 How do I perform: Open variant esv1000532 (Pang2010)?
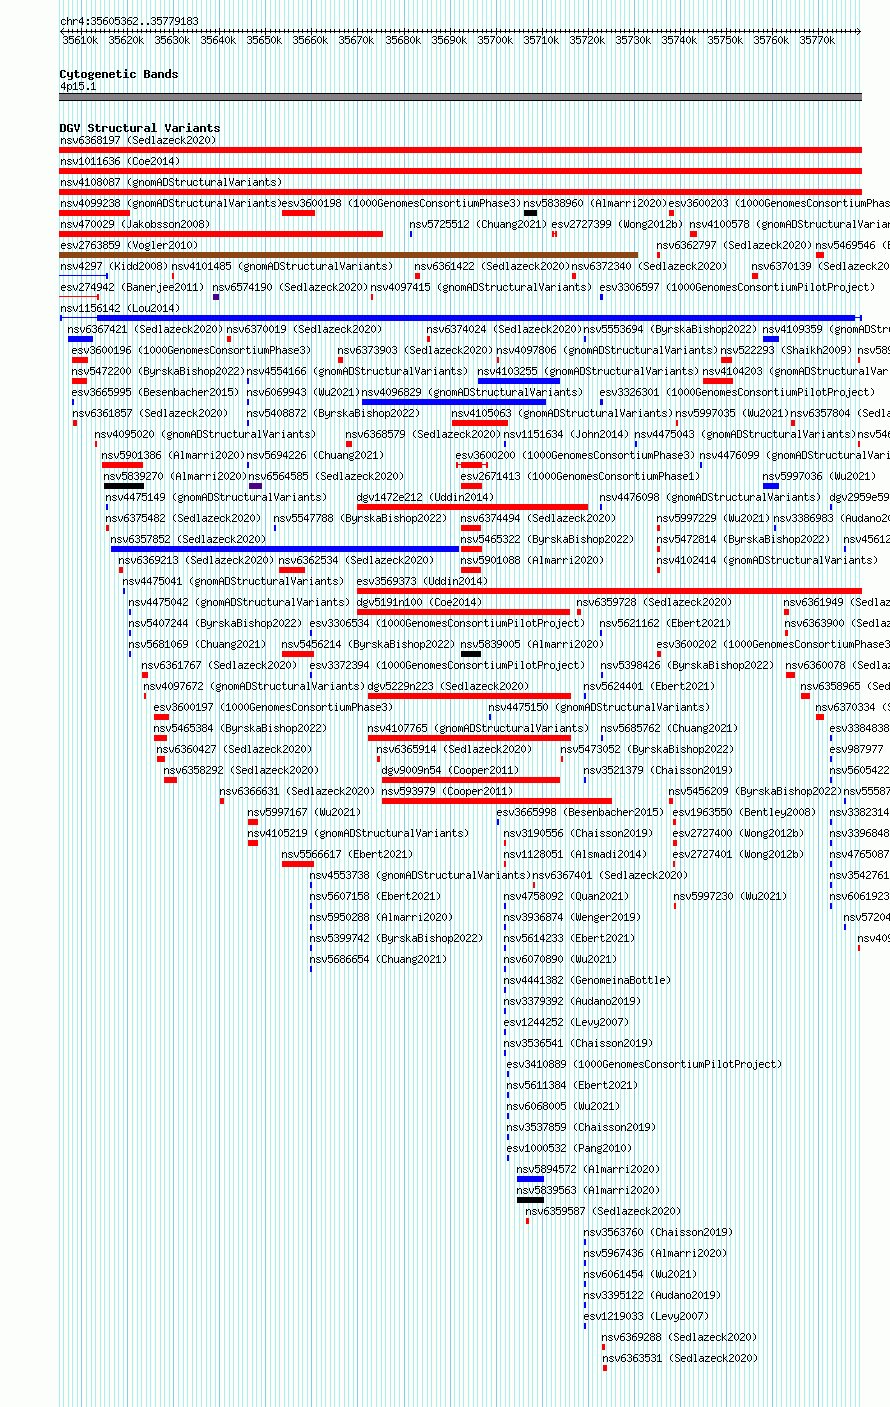tap(569, 1148)
